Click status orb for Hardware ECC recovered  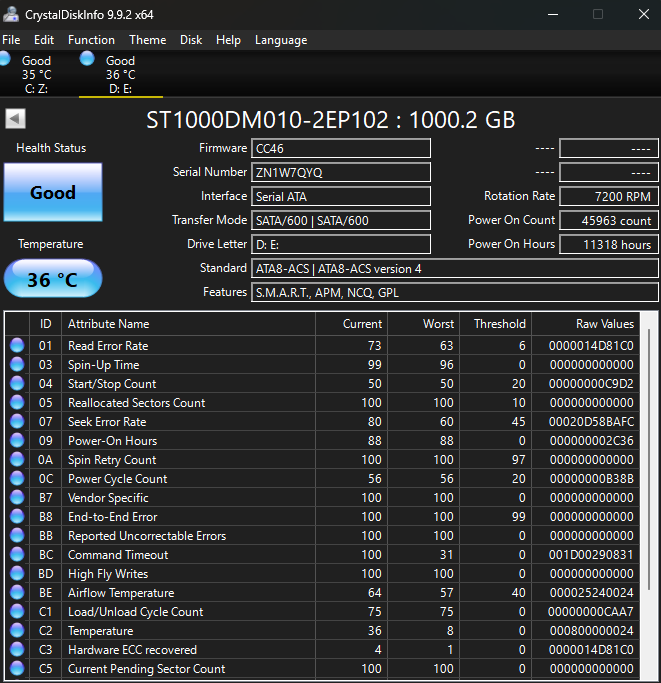tap(17, 649)
